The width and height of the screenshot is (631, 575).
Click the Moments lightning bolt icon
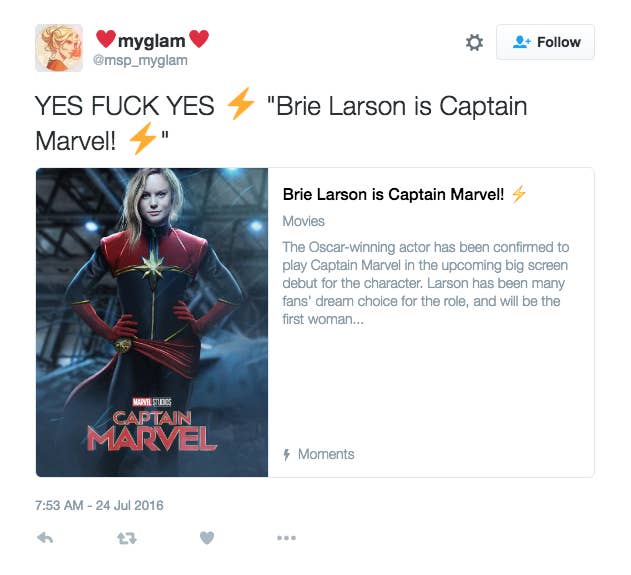click(x=287, y=454)
